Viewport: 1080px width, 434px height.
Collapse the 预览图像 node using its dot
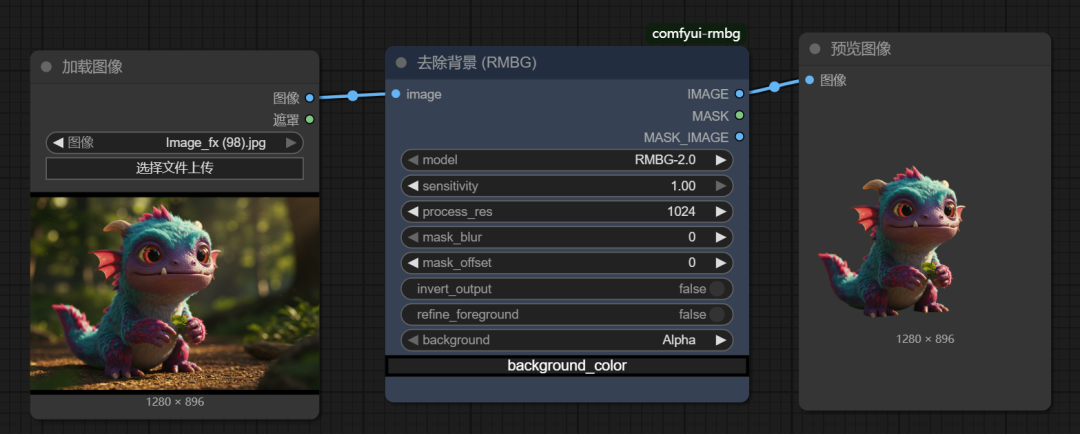815,49
